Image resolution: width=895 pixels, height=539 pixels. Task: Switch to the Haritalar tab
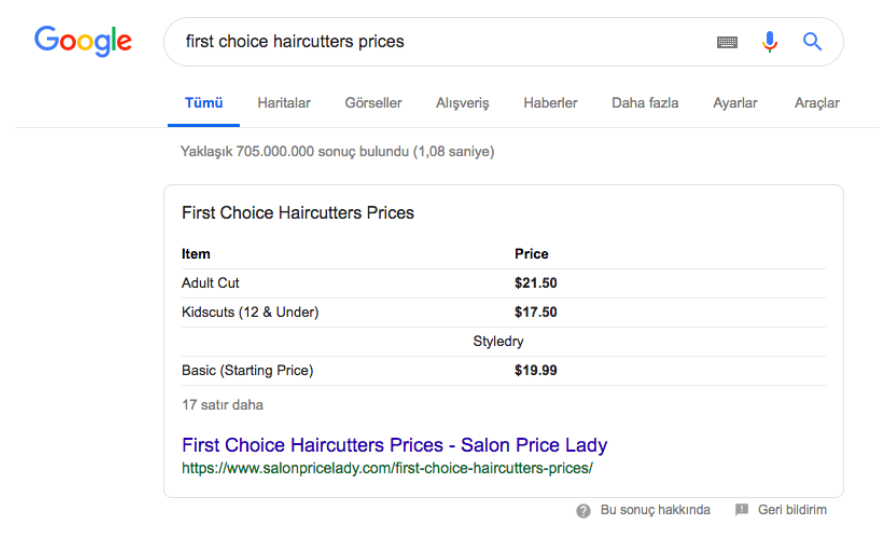tap(284, 103)
